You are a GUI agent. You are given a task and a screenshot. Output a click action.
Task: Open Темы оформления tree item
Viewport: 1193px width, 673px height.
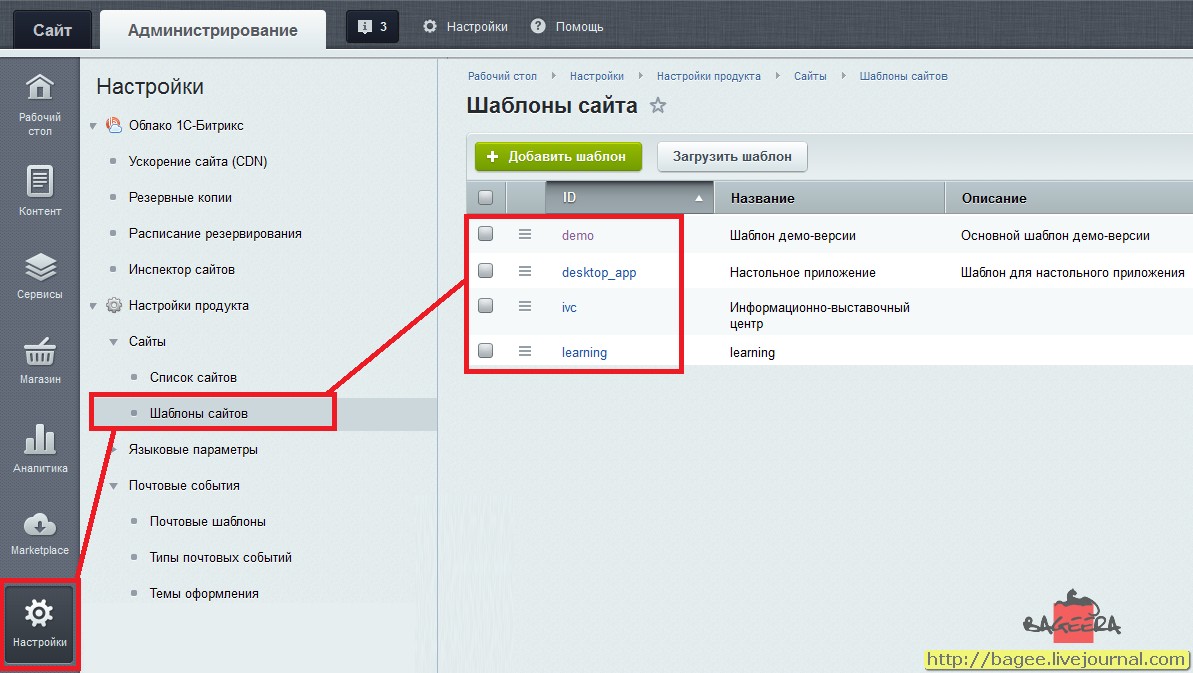pos(204,594)
